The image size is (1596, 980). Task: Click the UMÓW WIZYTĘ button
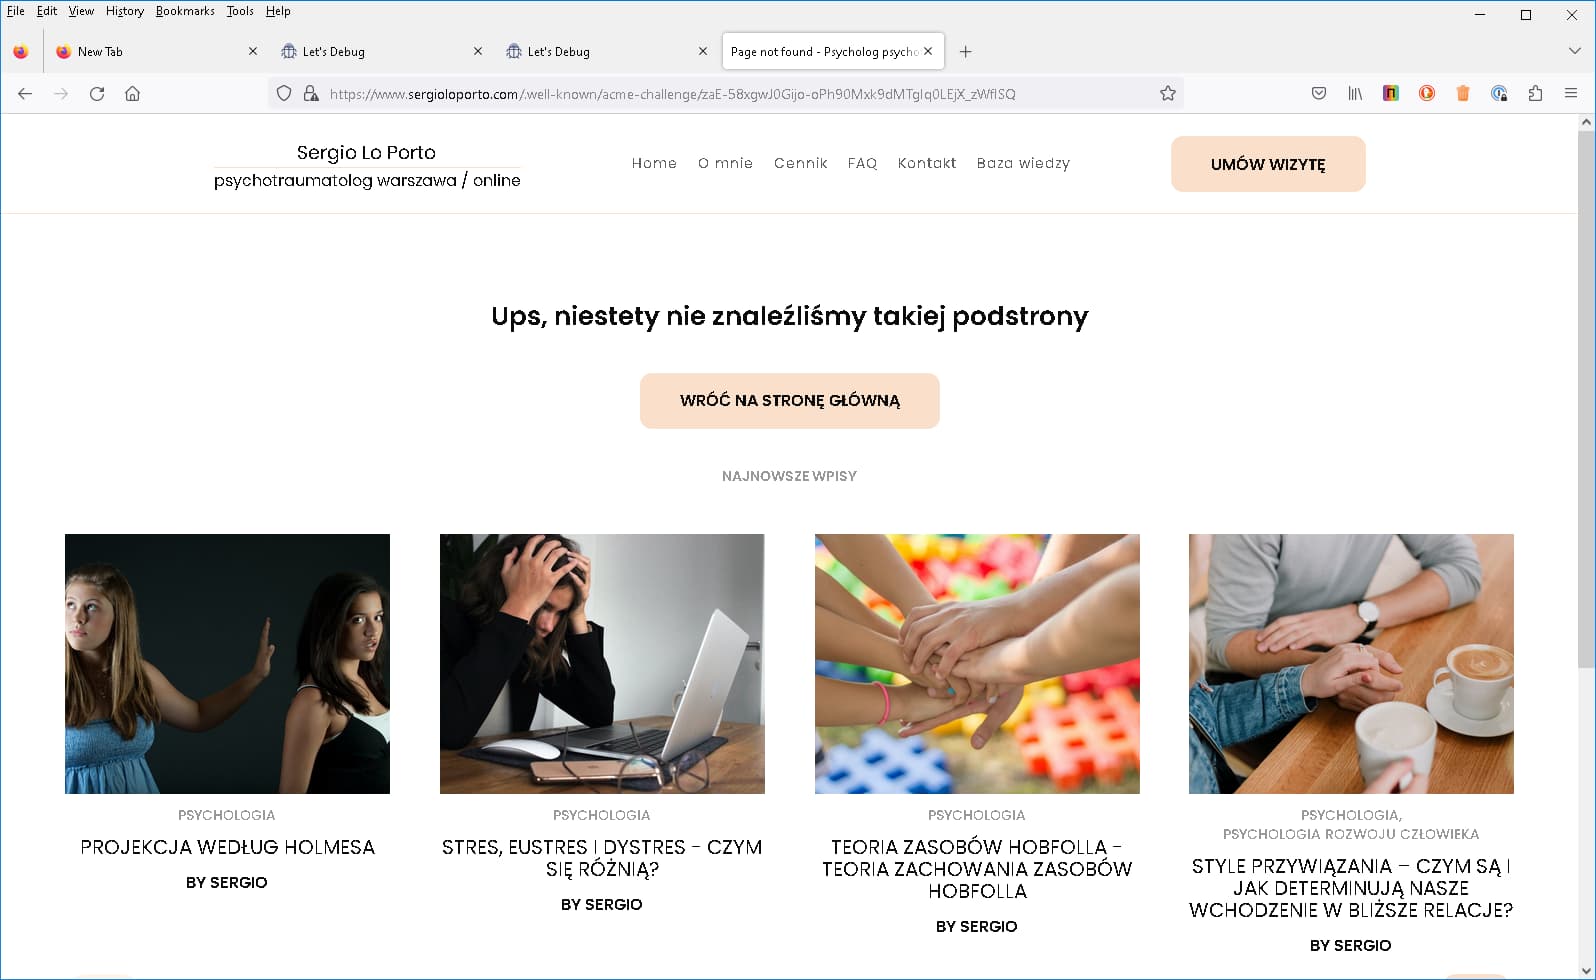point(1268,164)
